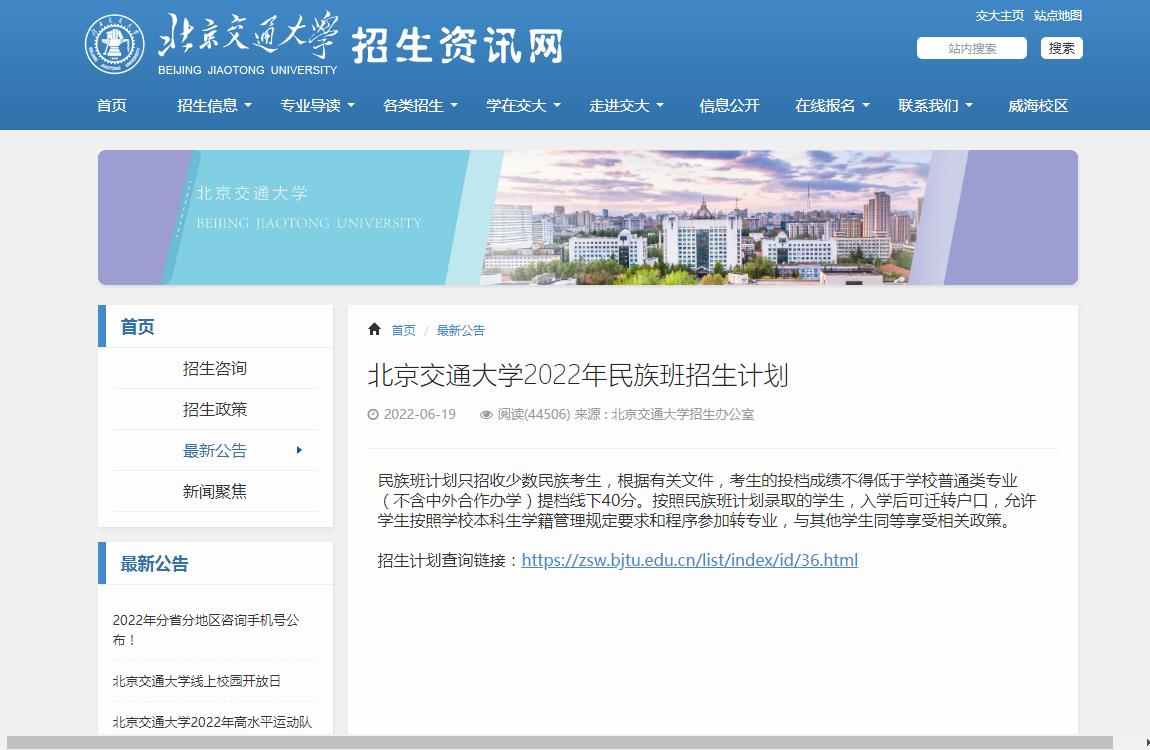The width and height of the screenshot is (1150, 750).
Task: Click the Beijing Jiaotong University round logo
Action: [114, 45]
